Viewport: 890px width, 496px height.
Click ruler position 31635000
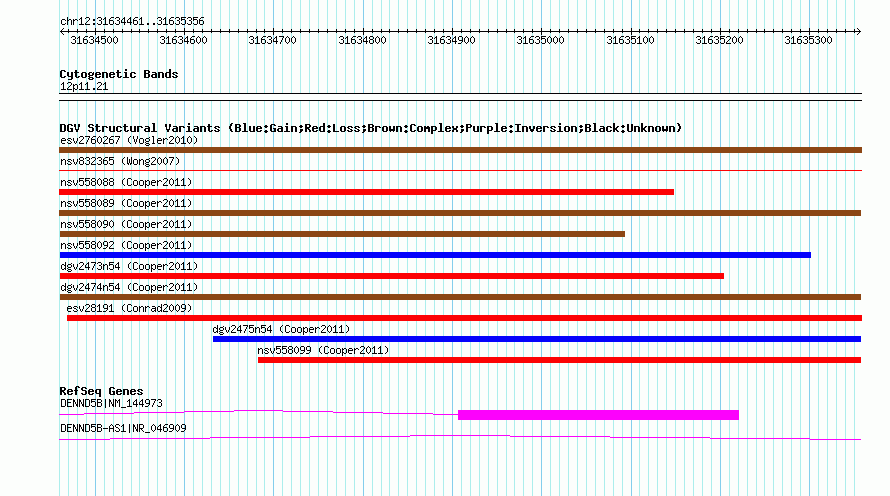(540, 40)
